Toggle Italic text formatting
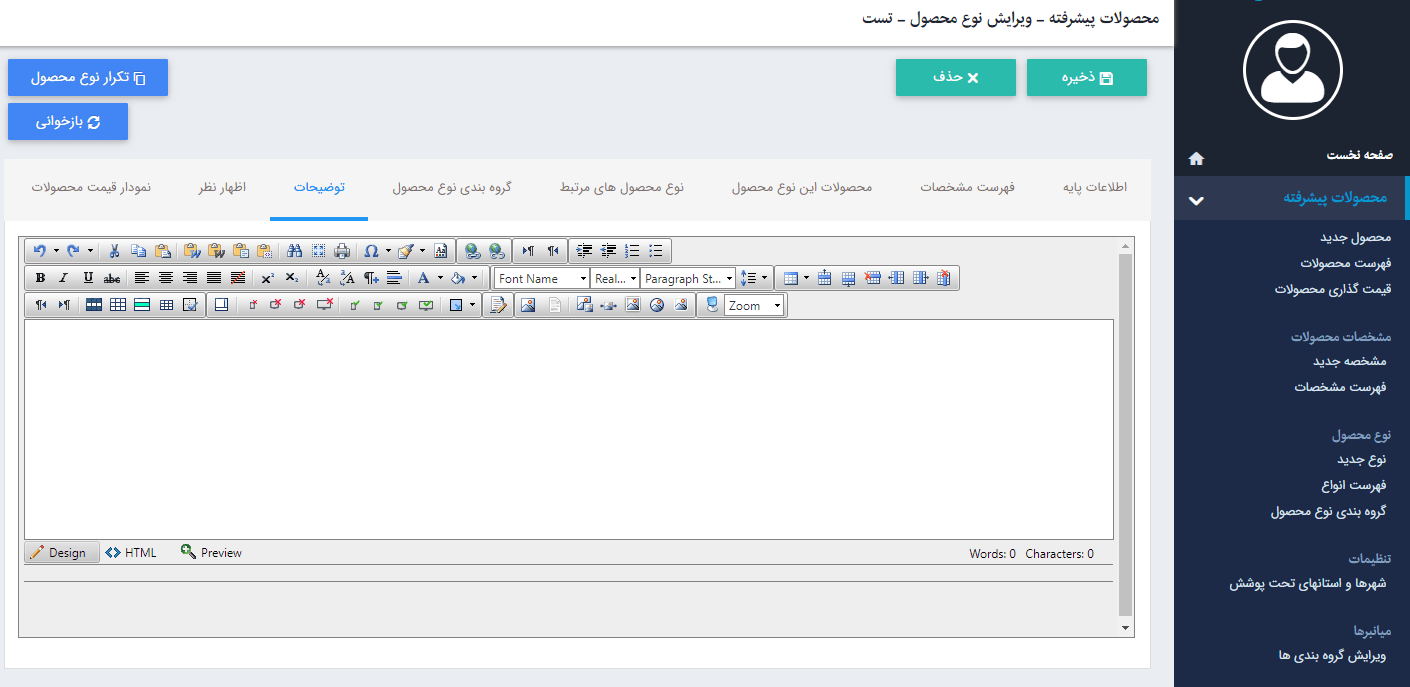 point(64,278)
